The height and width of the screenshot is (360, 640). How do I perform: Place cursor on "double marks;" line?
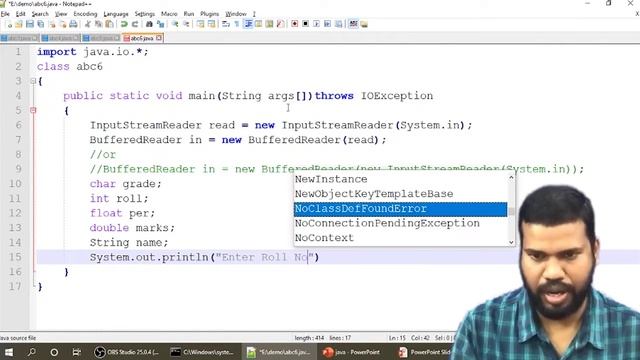[132, 228]
